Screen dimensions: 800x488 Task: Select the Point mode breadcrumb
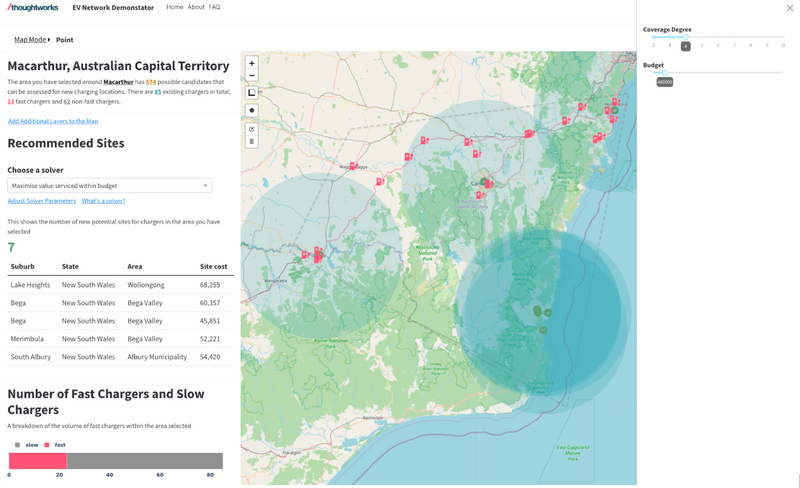[65, 40]
